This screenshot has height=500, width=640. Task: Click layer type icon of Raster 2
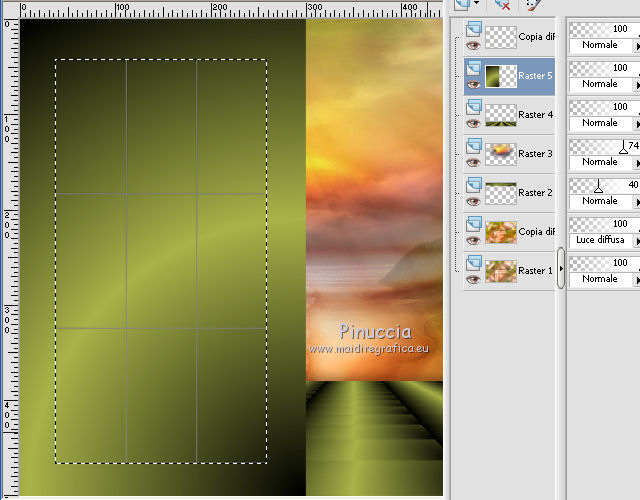(473, 185)
